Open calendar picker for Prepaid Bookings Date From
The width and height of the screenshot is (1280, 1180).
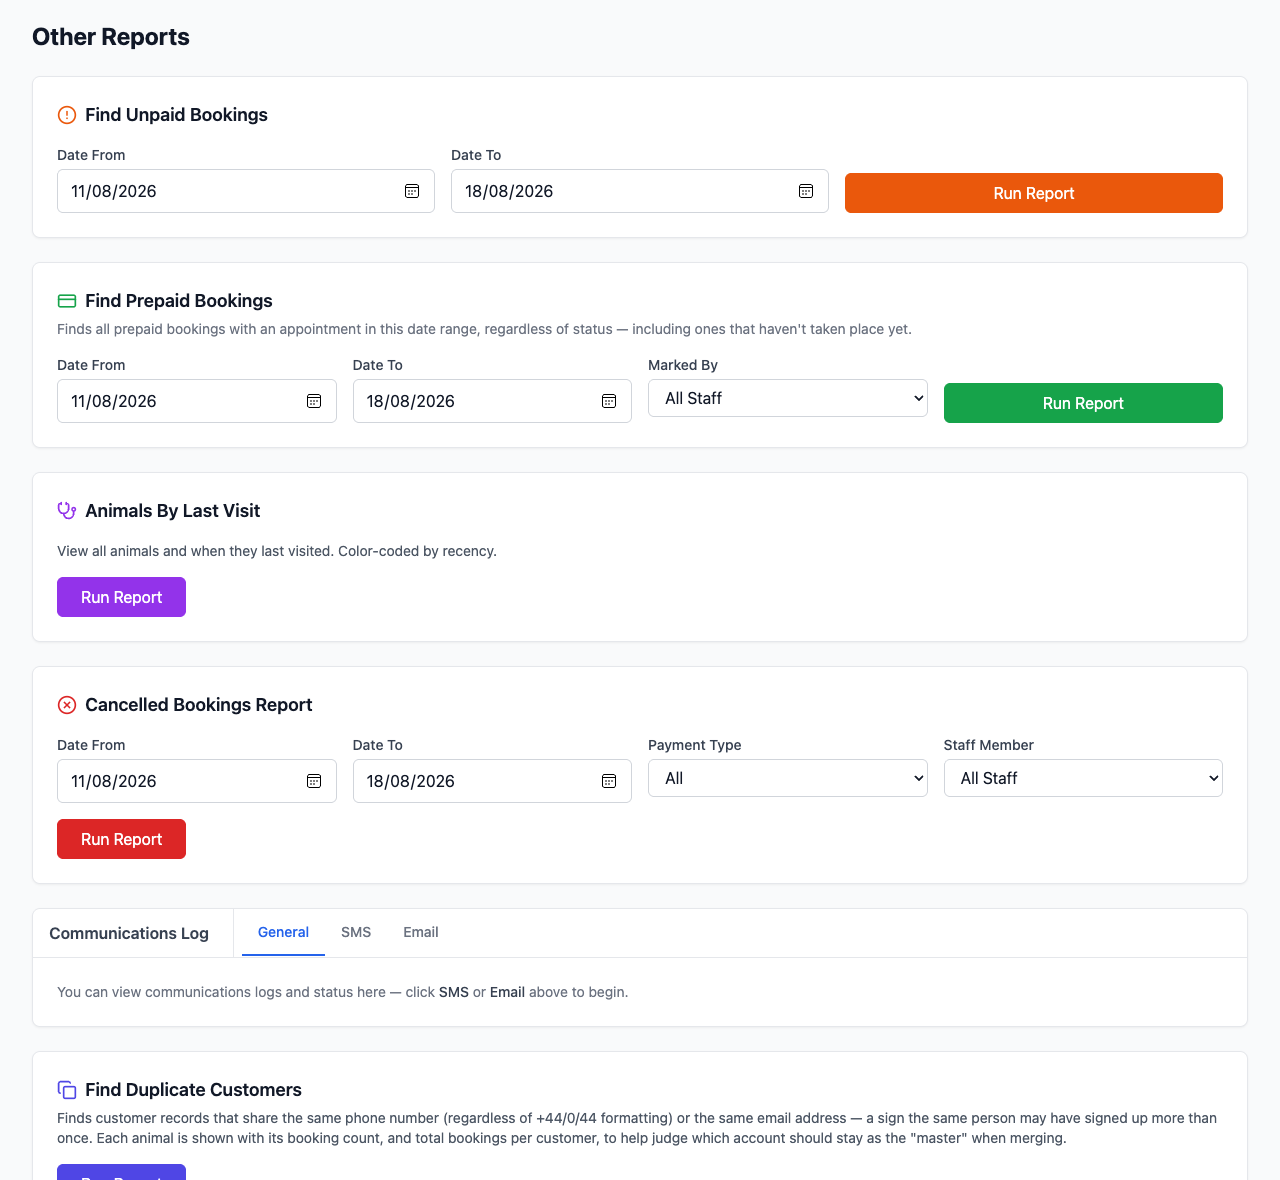pyautogui.click(x=314, y=401)
